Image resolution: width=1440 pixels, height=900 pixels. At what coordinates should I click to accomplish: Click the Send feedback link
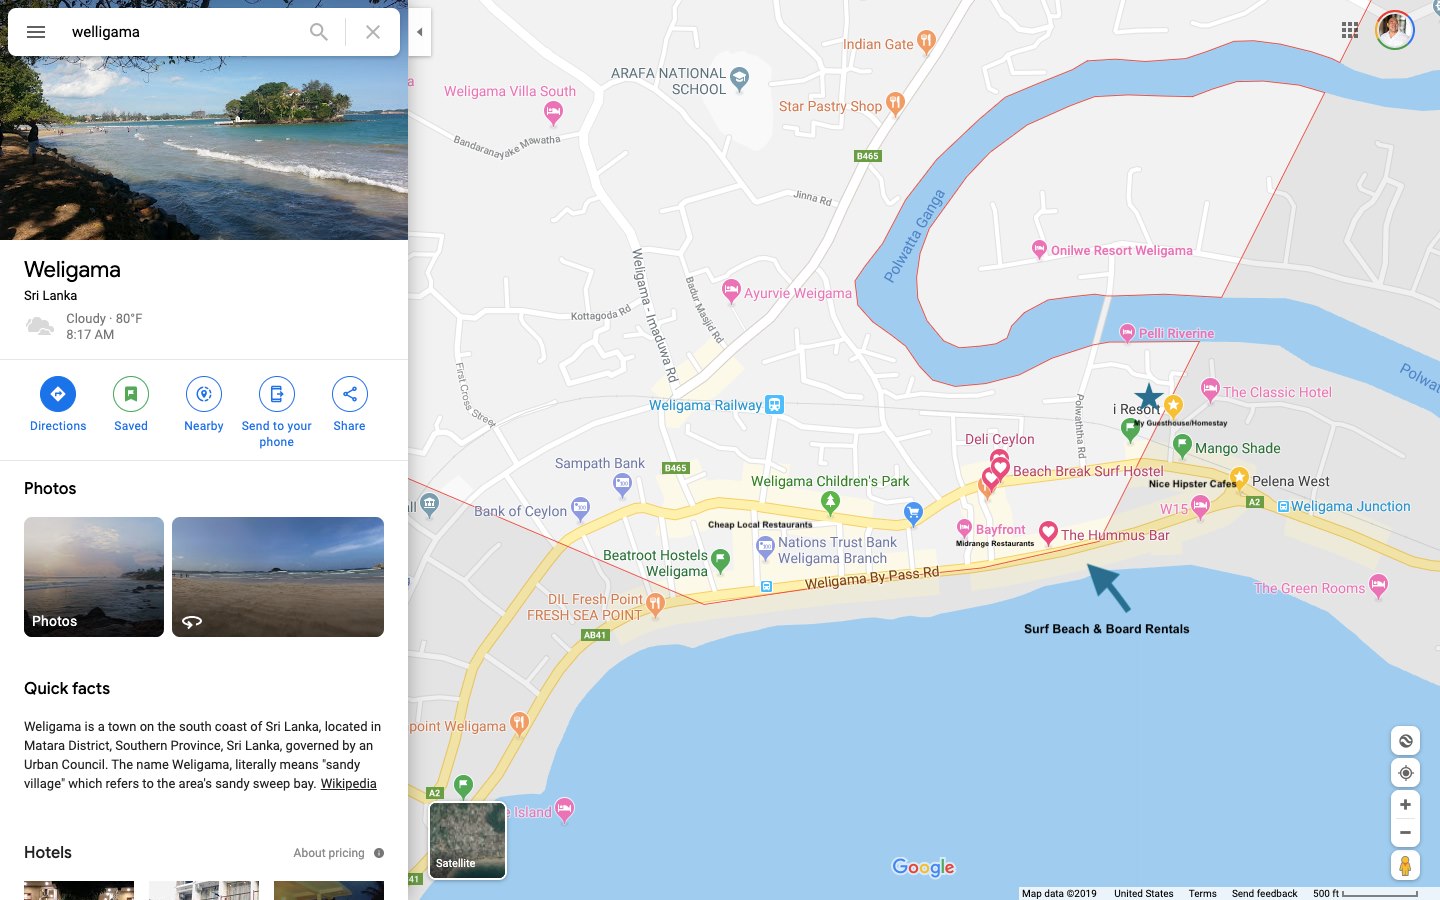[x=1264, y=893]
